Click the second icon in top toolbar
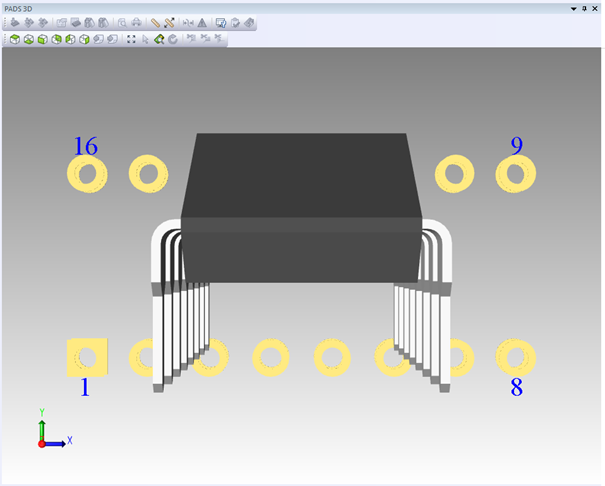This screenshot has height=486, width=605. [29, 23]
